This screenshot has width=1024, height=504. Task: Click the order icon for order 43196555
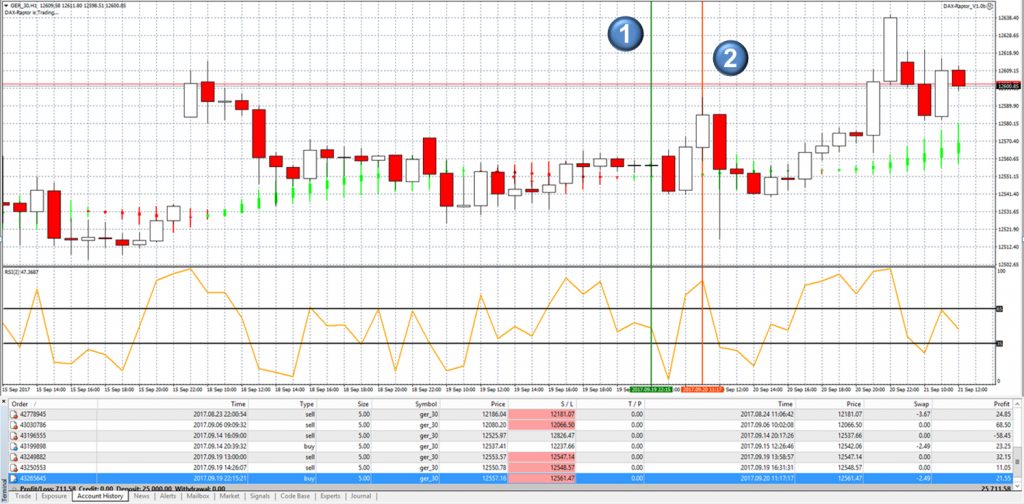16,435
